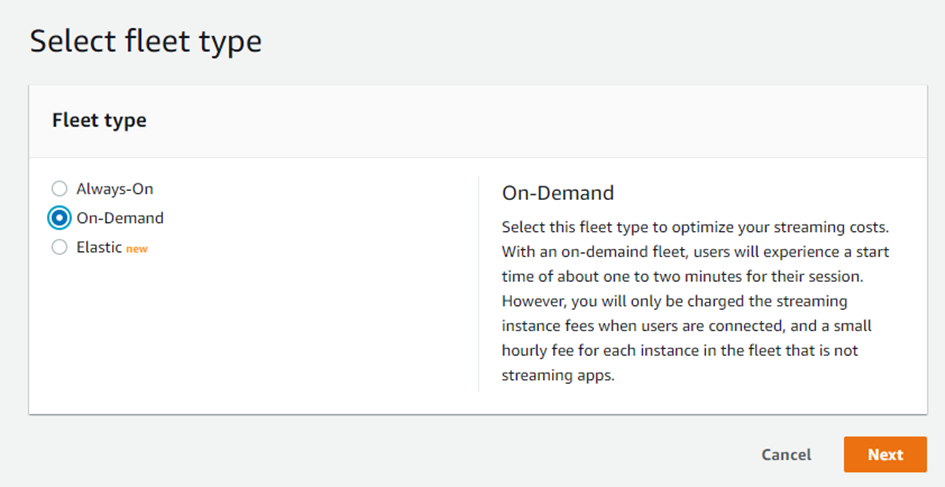This screenshot has width=945, height=487.
Task: Select the Elastic radio button
Action: 60,247
